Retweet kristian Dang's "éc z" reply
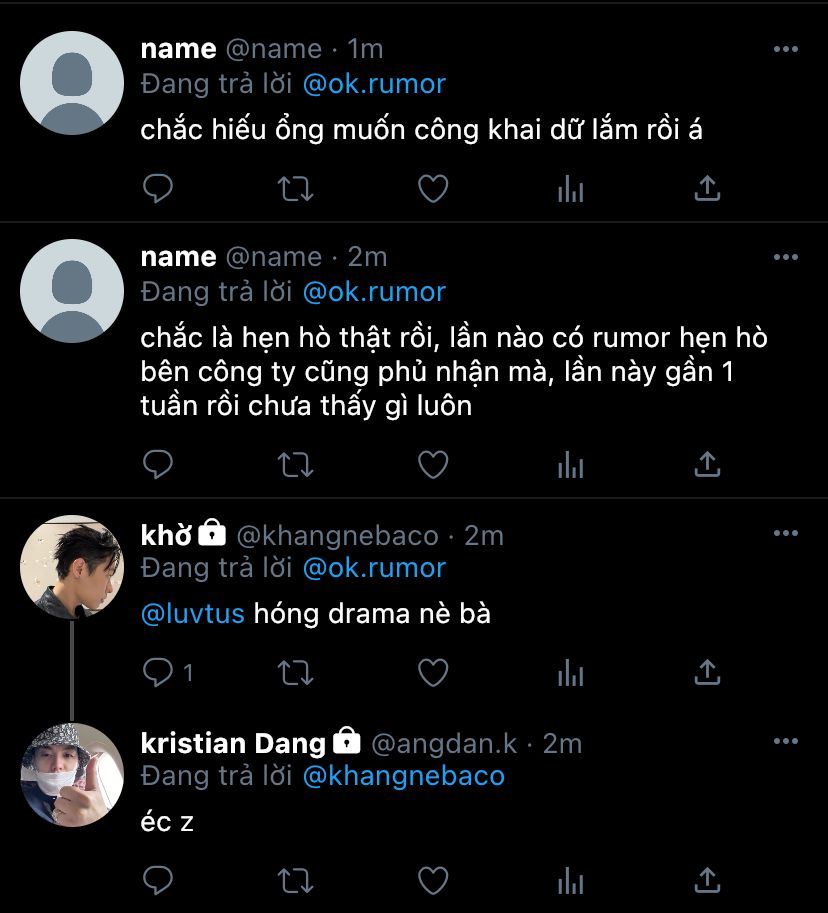828x913 pixels. [x=295, y=880]
